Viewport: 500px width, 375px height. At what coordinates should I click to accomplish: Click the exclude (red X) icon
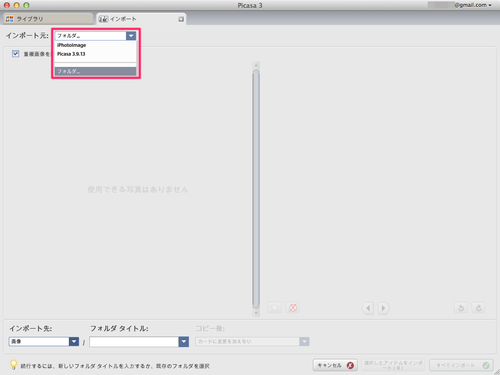(292, 308)
